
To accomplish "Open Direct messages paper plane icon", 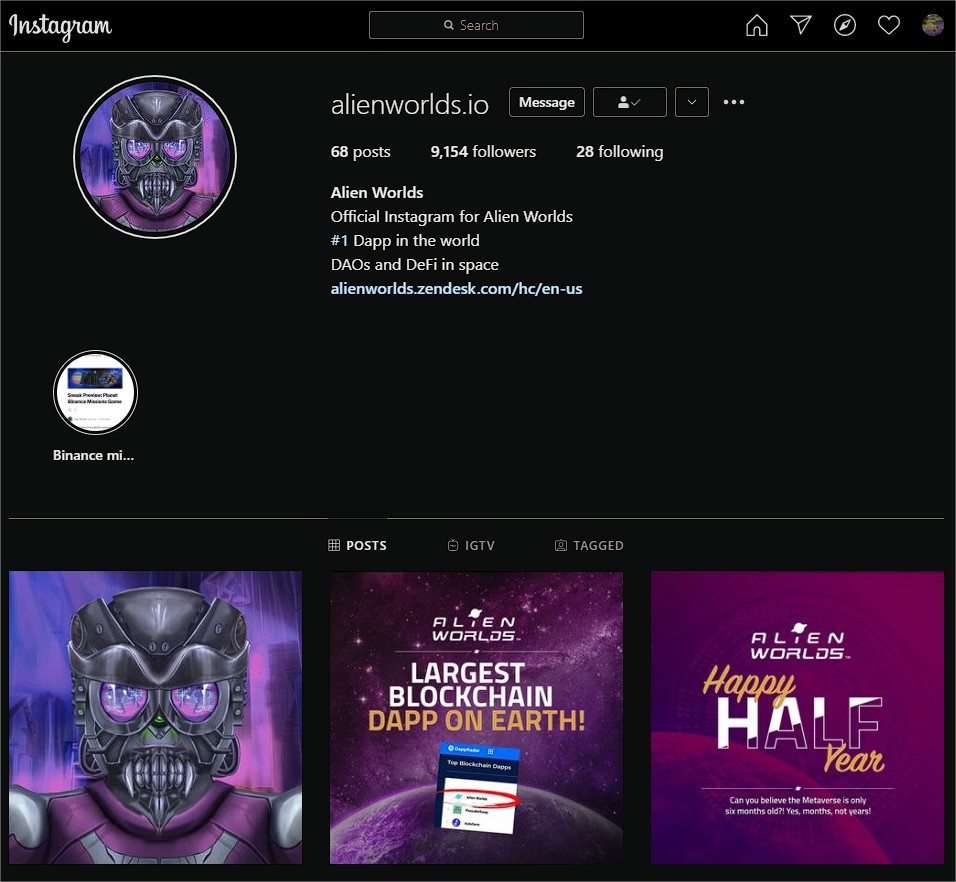I will 801,25.
